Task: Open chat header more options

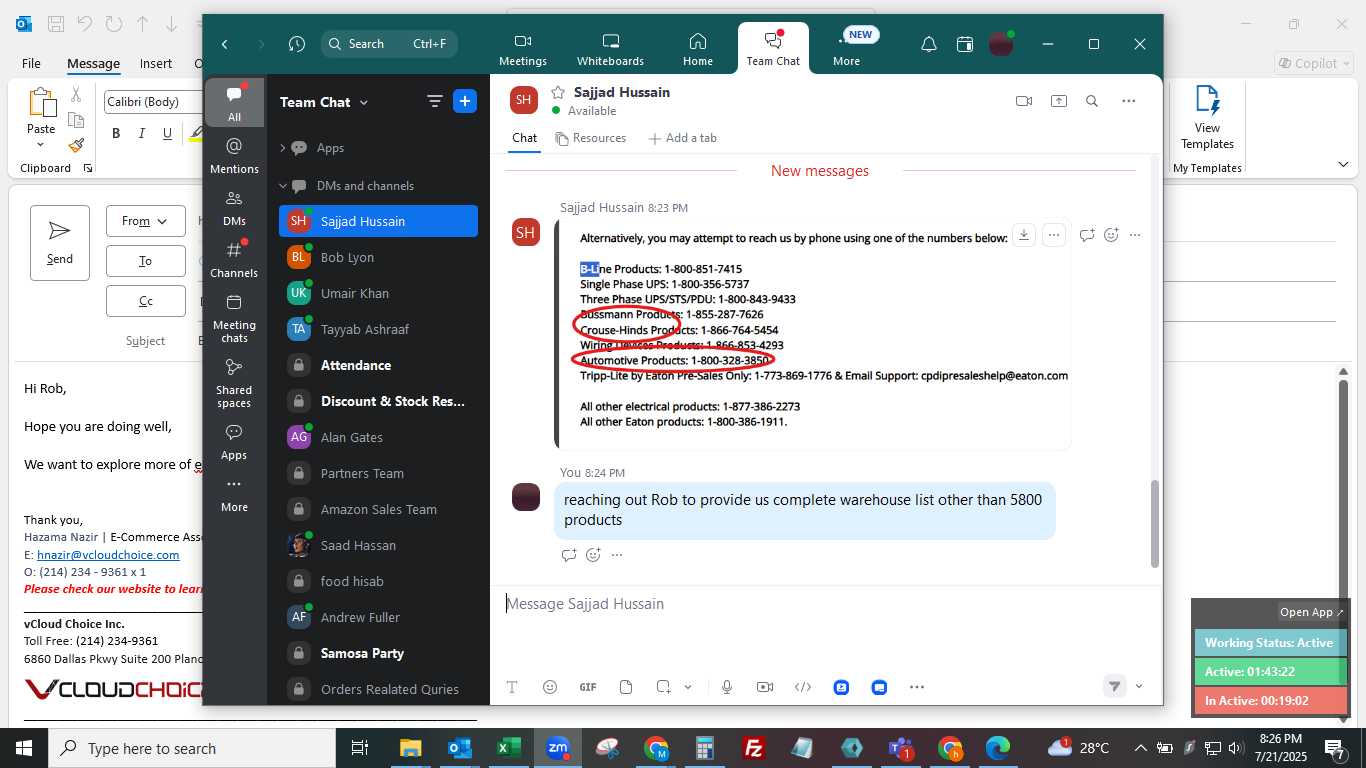Action: pyautogui.click(x=1128, y=101)
